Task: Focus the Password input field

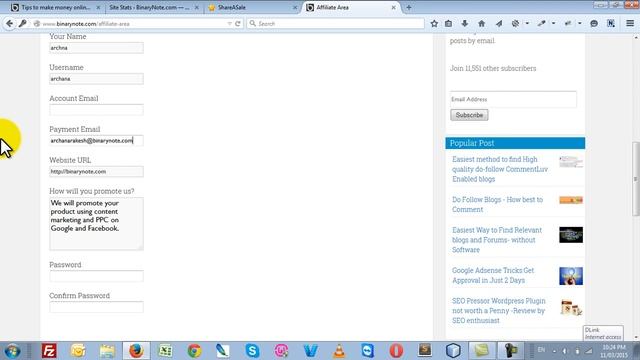Action: 96,276
